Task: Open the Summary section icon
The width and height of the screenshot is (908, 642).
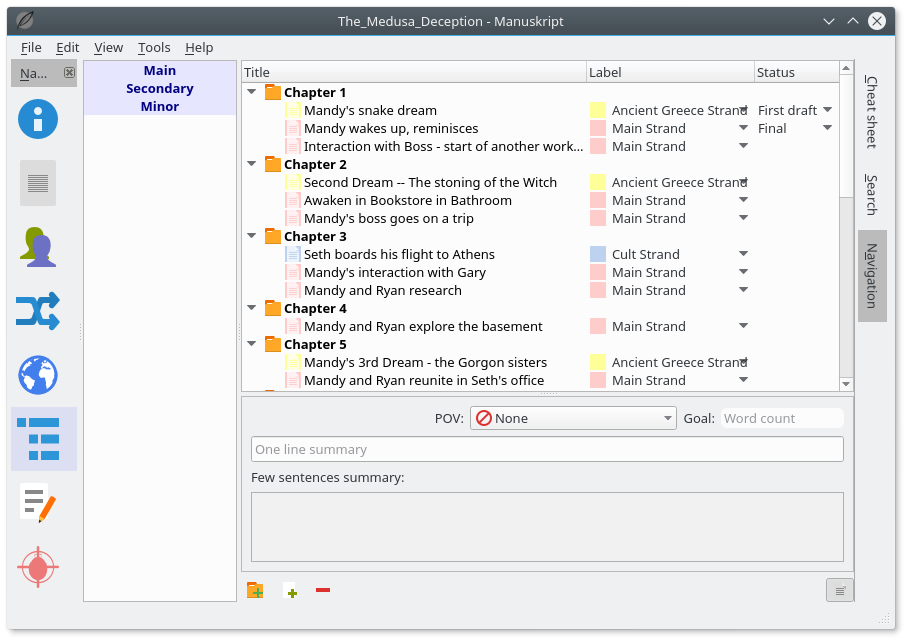Action: click(38, 183)
